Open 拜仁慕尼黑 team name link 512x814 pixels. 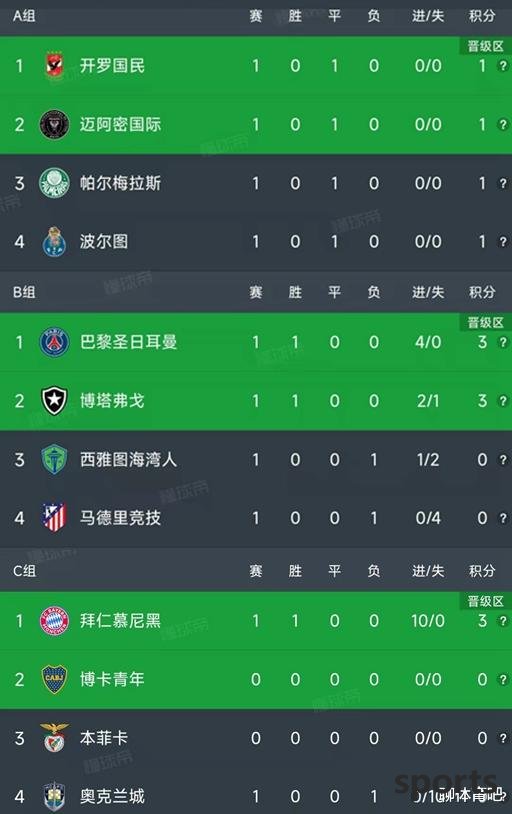click(x=120, y=620)
